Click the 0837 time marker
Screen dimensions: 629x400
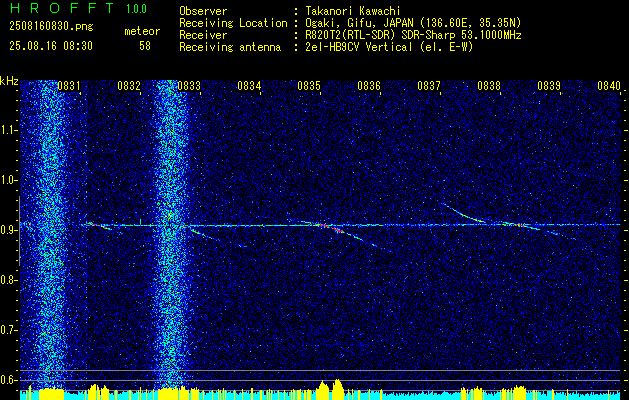(x=429, y=85)
